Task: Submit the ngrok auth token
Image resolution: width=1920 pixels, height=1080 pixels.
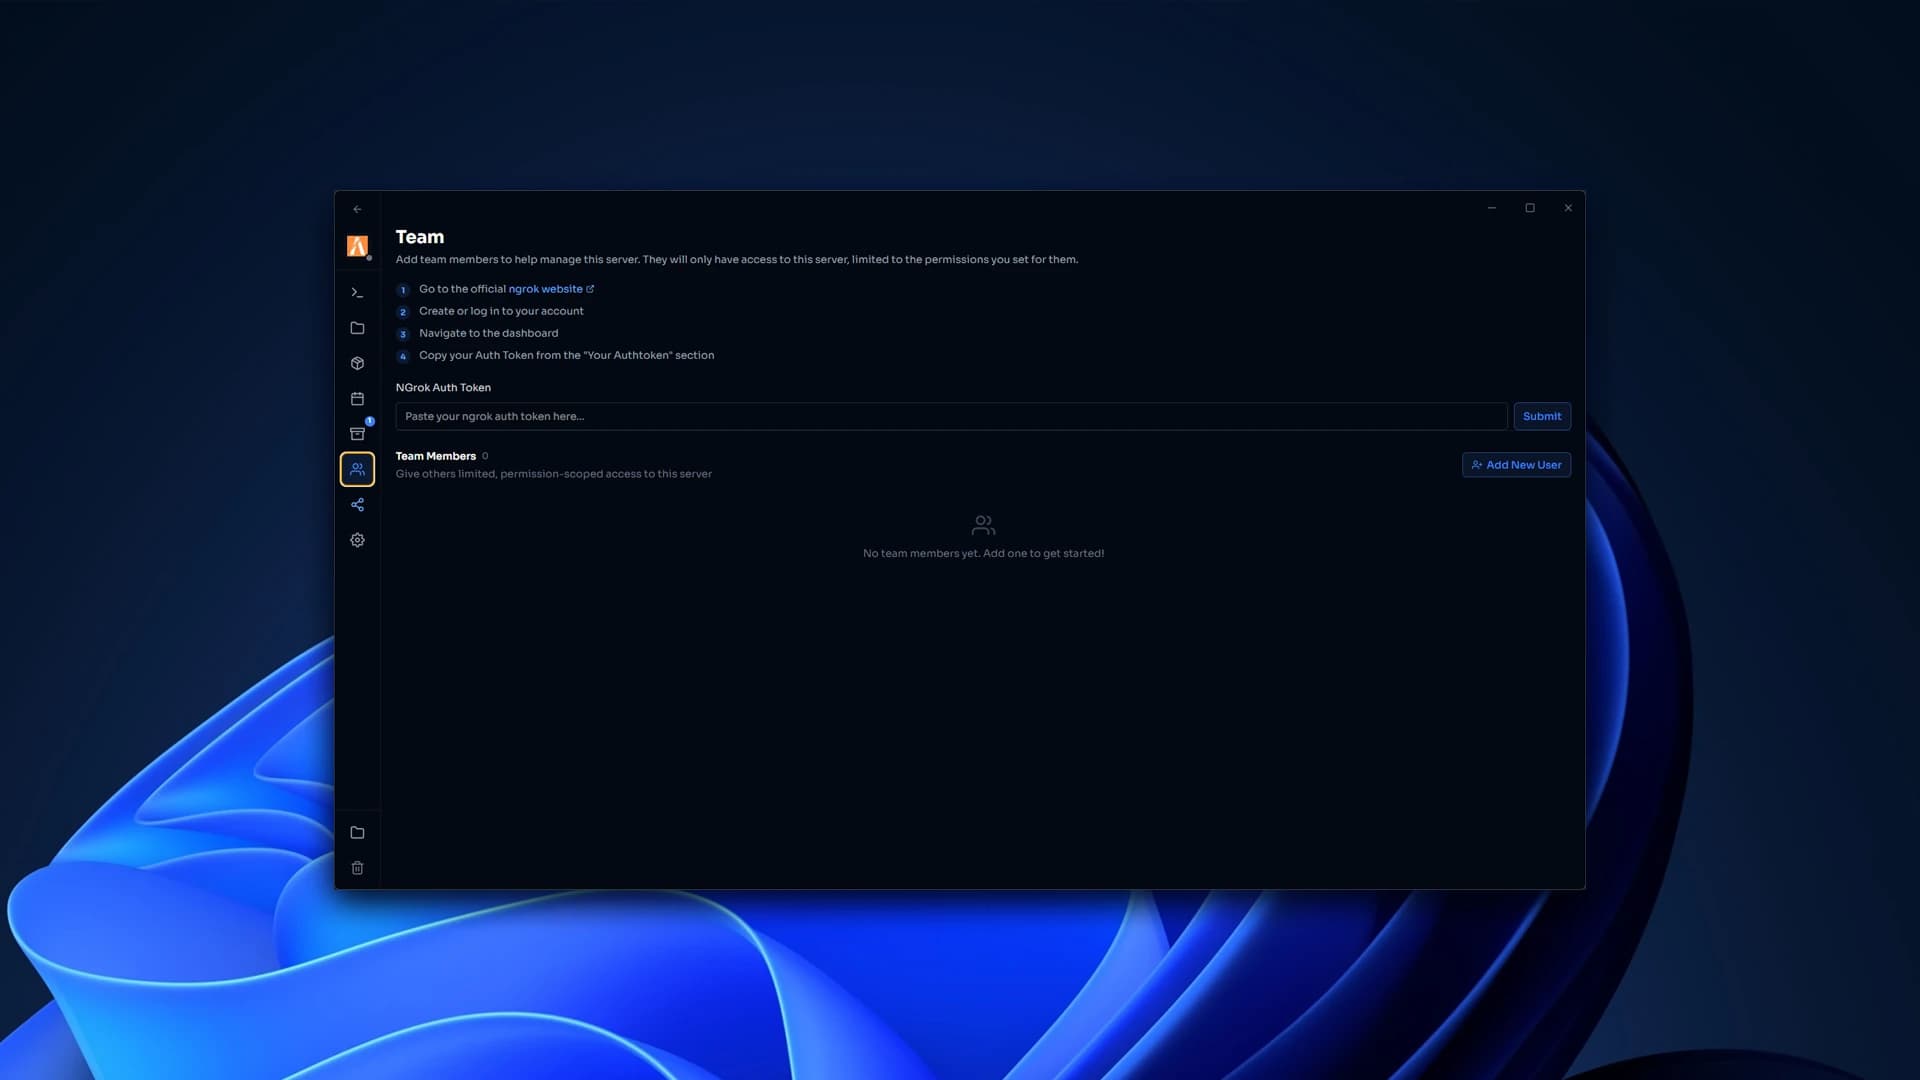Action: point(1542,416)
